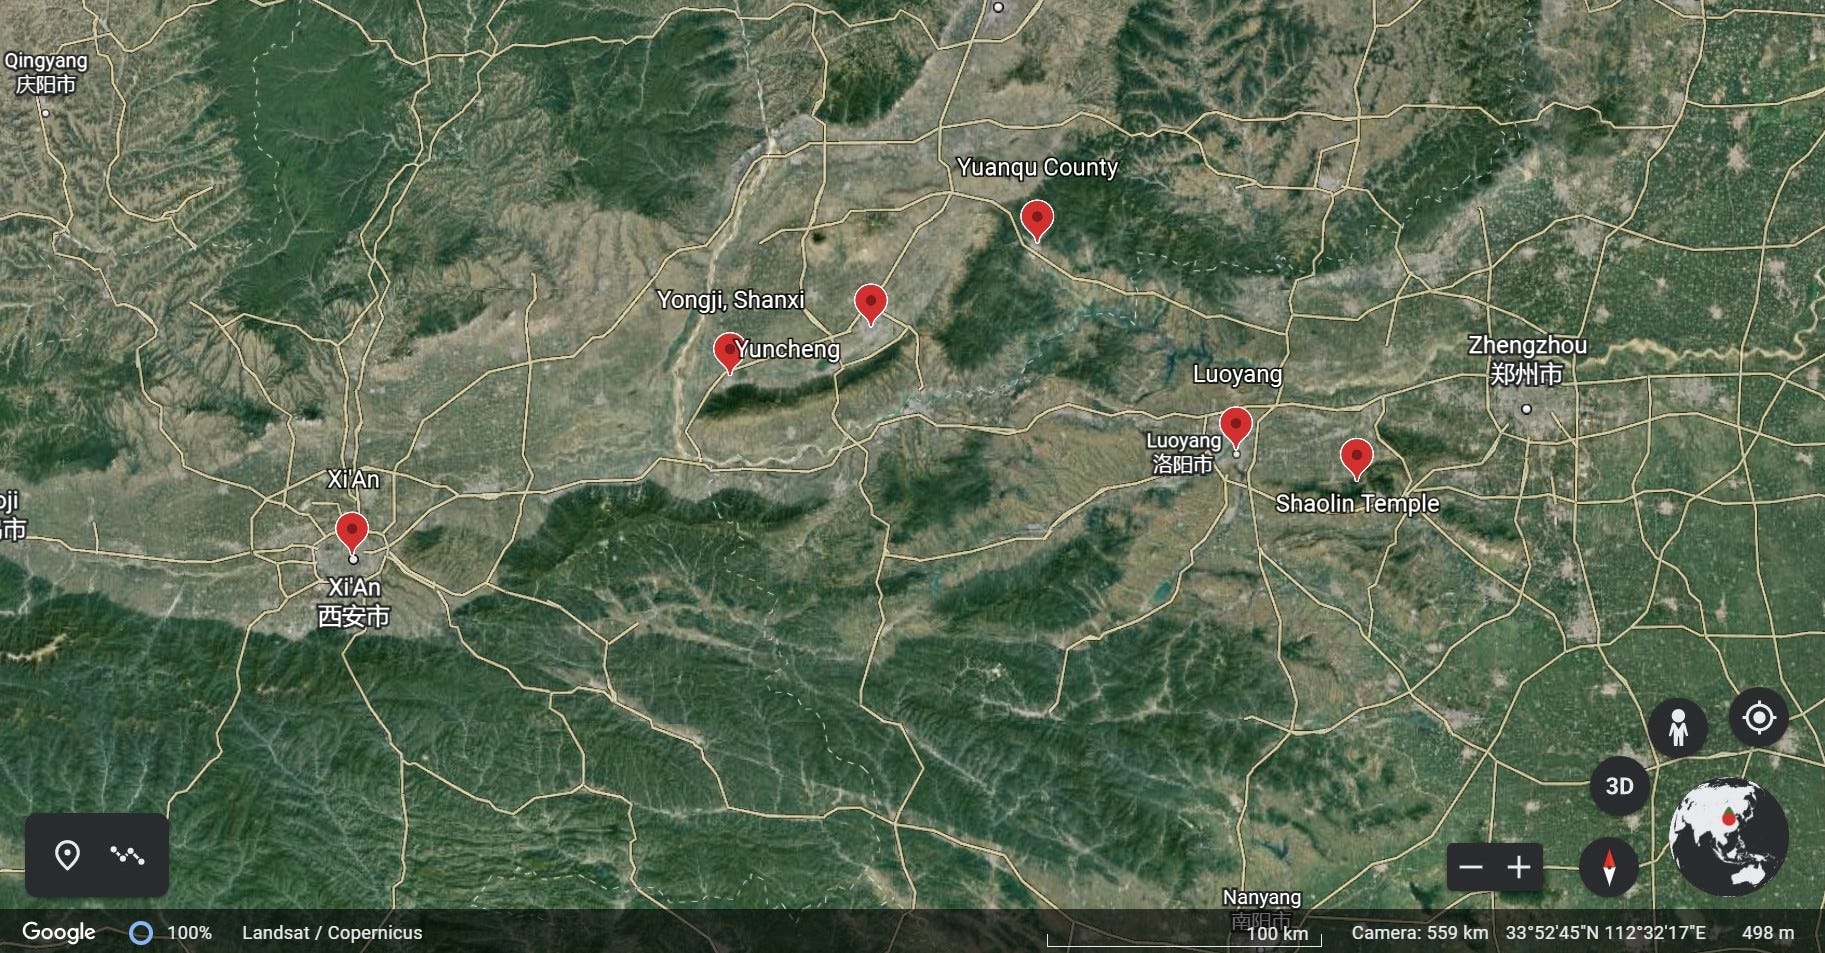Click the coordinates 33°52'45"N 112°32'17"E
Viewport: 1825px width, 953px height.
(x=1606, y=933)
